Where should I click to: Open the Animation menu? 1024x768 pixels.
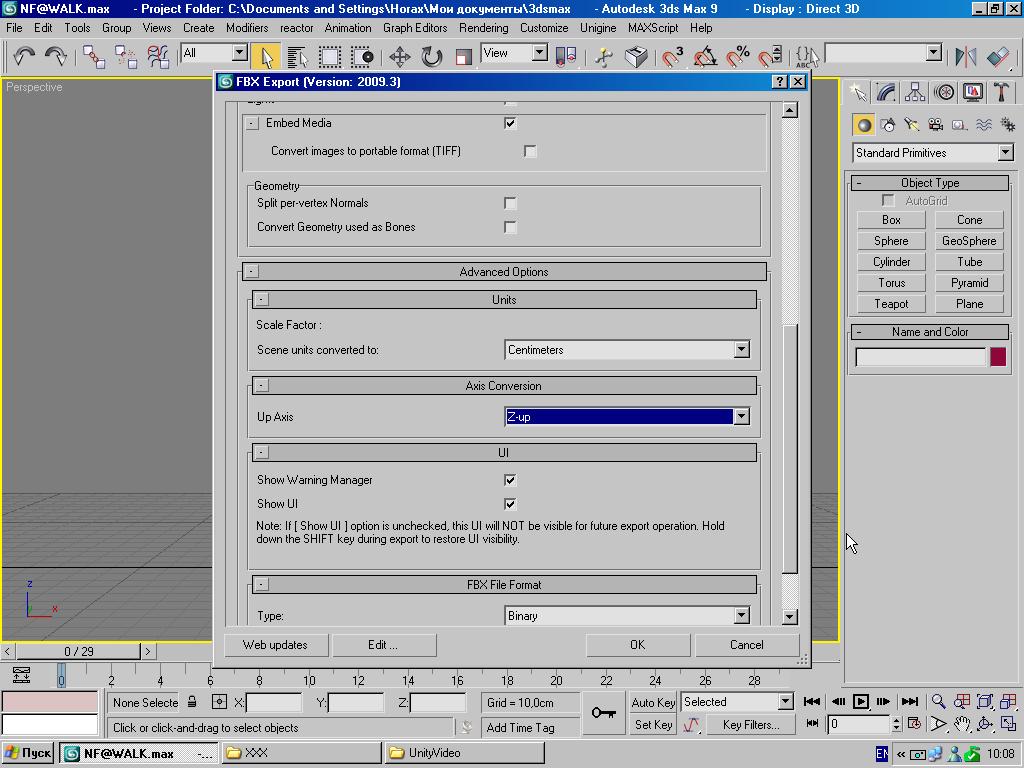point(347,28)
